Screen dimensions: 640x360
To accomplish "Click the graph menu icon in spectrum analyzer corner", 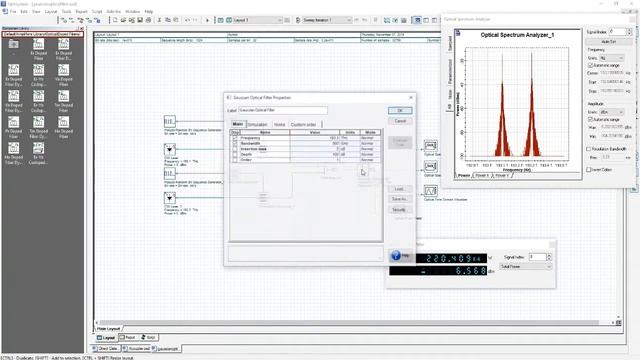I will [x=458, y=33].
